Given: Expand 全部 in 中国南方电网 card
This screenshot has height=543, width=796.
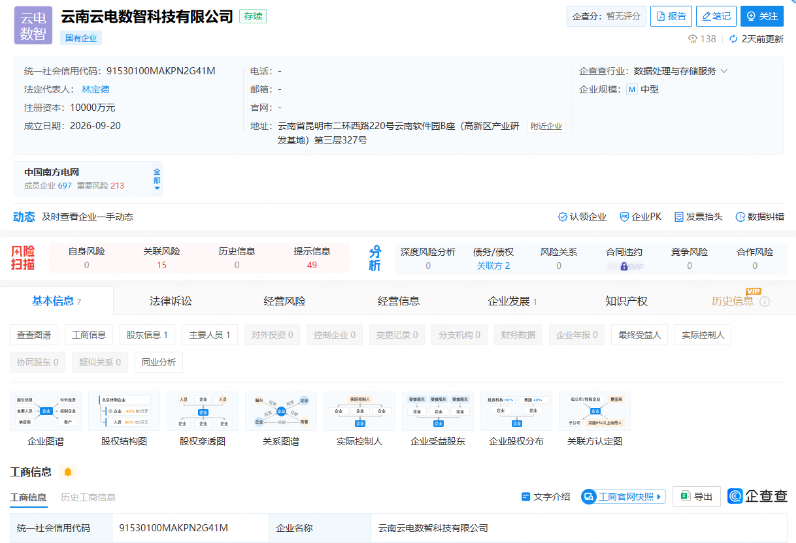Looking at the screenshot, I should (x=157, y=179).
